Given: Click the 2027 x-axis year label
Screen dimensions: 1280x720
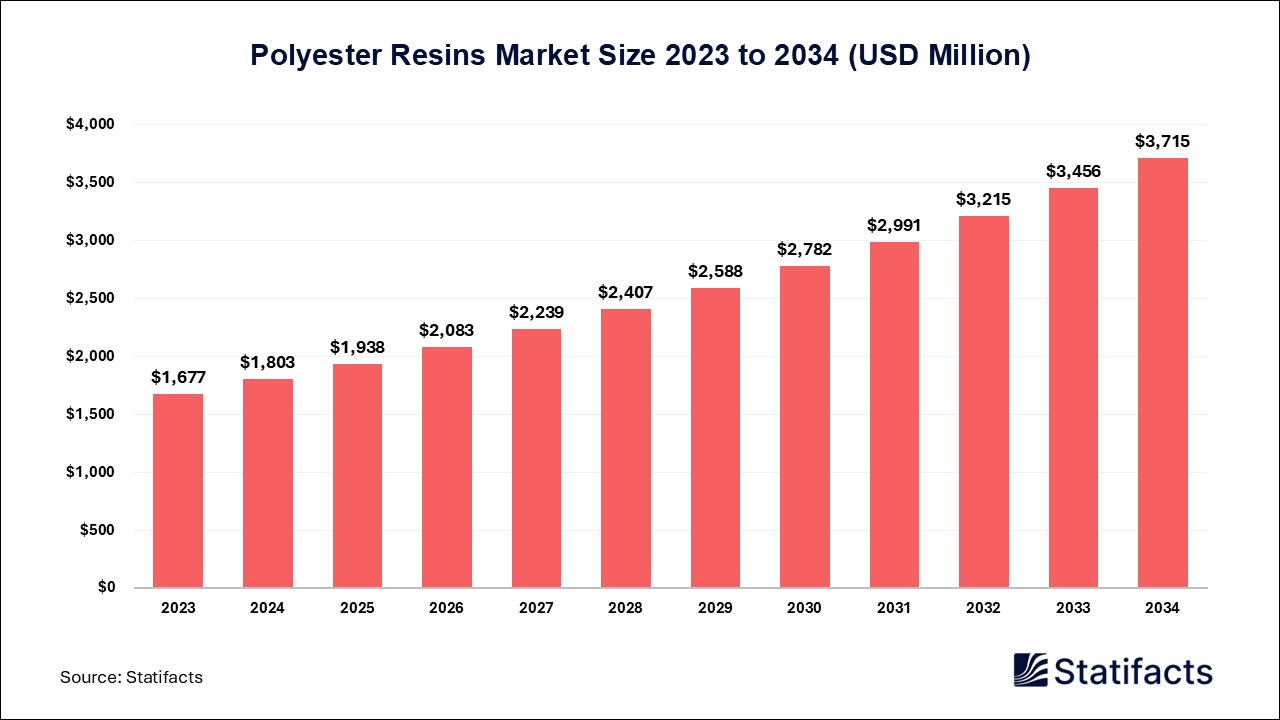Looking at the screenshot, I should [x=536, y=608].
